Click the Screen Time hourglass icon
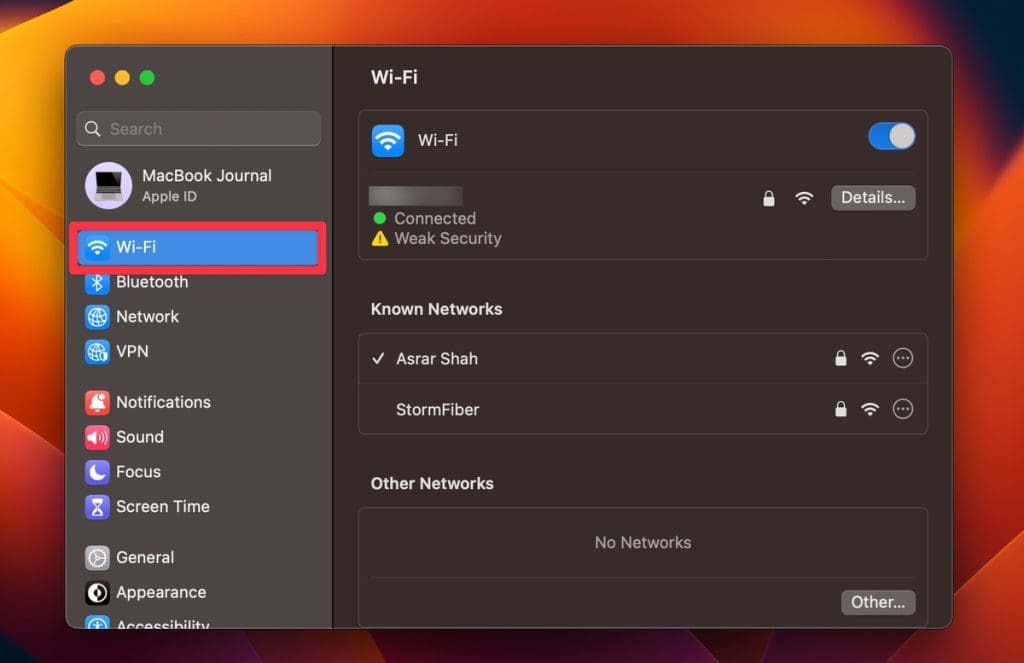This screenshot has height=663, width=1024. click(97, 506)
